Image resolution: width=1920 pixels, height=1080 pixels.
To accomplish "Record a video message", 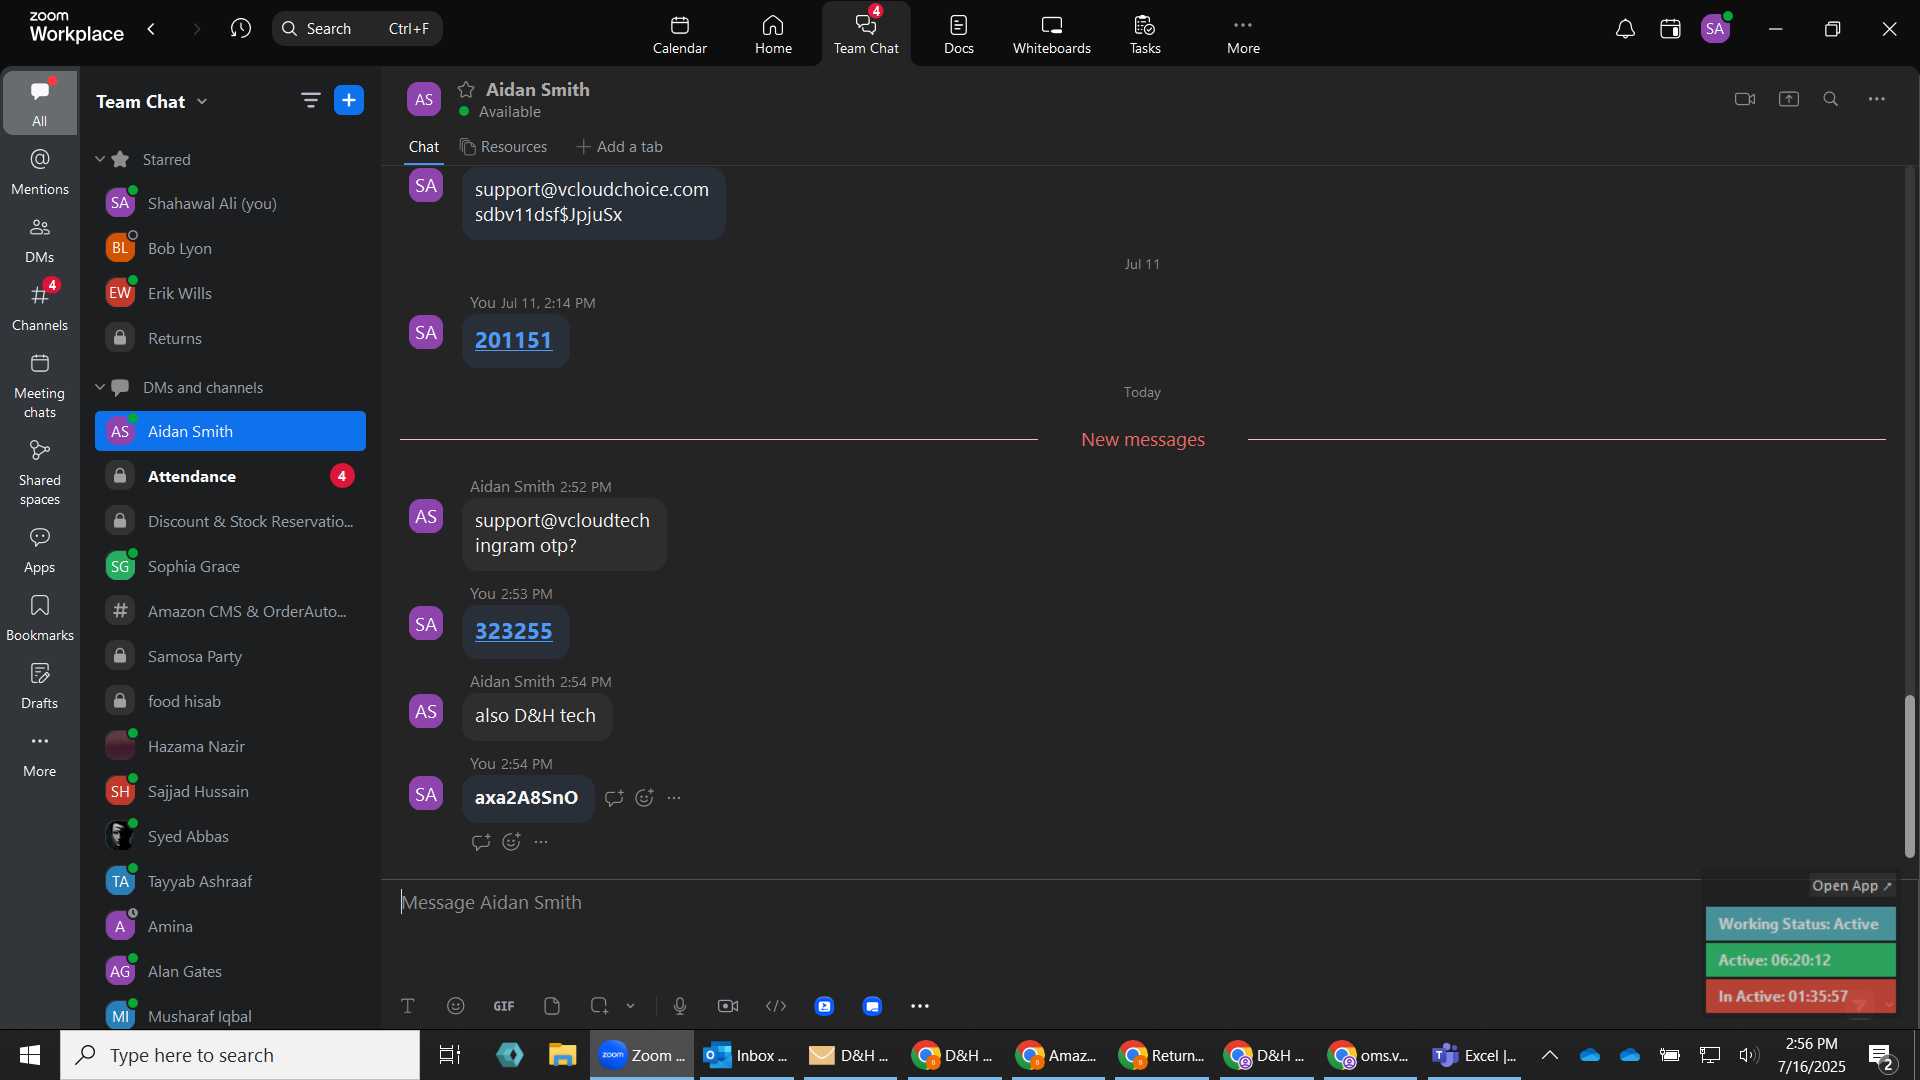I will click(728, 1006).
